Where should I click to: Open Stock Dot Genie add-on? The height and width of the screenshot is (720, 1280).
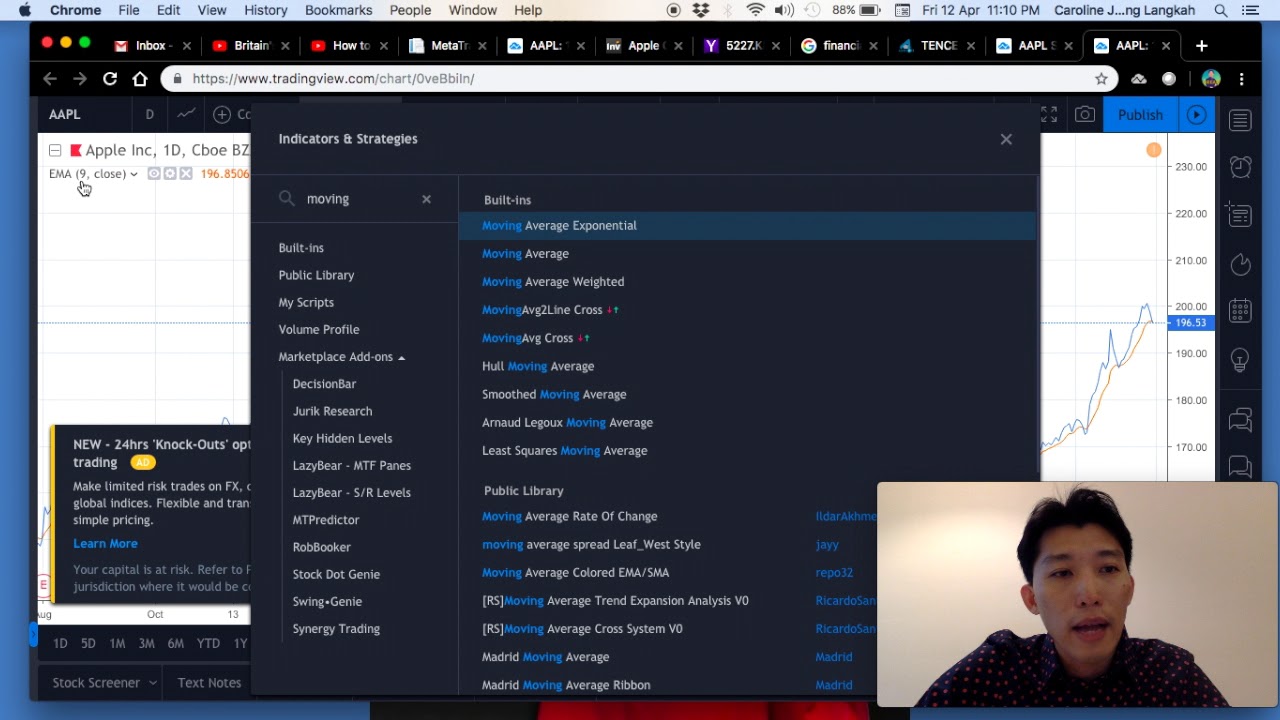click(336, 574)
